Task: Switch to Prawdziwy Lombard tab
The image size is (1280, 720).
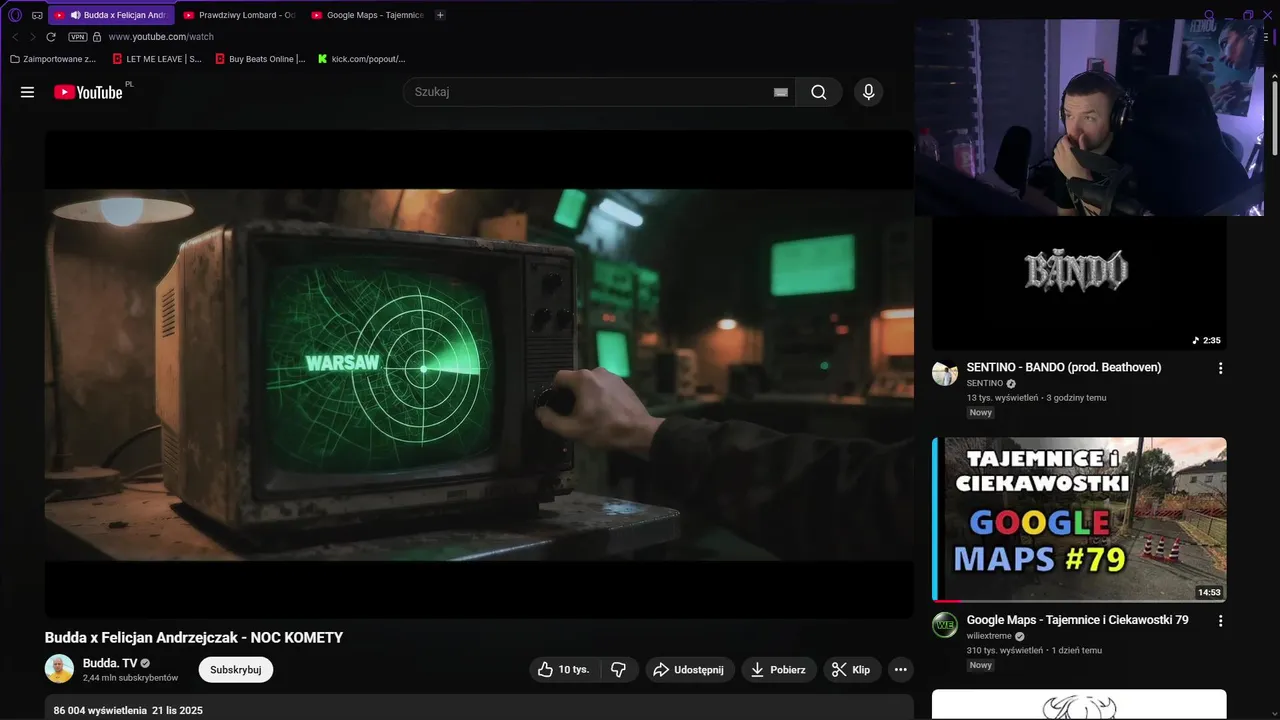Action: [240, 15]
